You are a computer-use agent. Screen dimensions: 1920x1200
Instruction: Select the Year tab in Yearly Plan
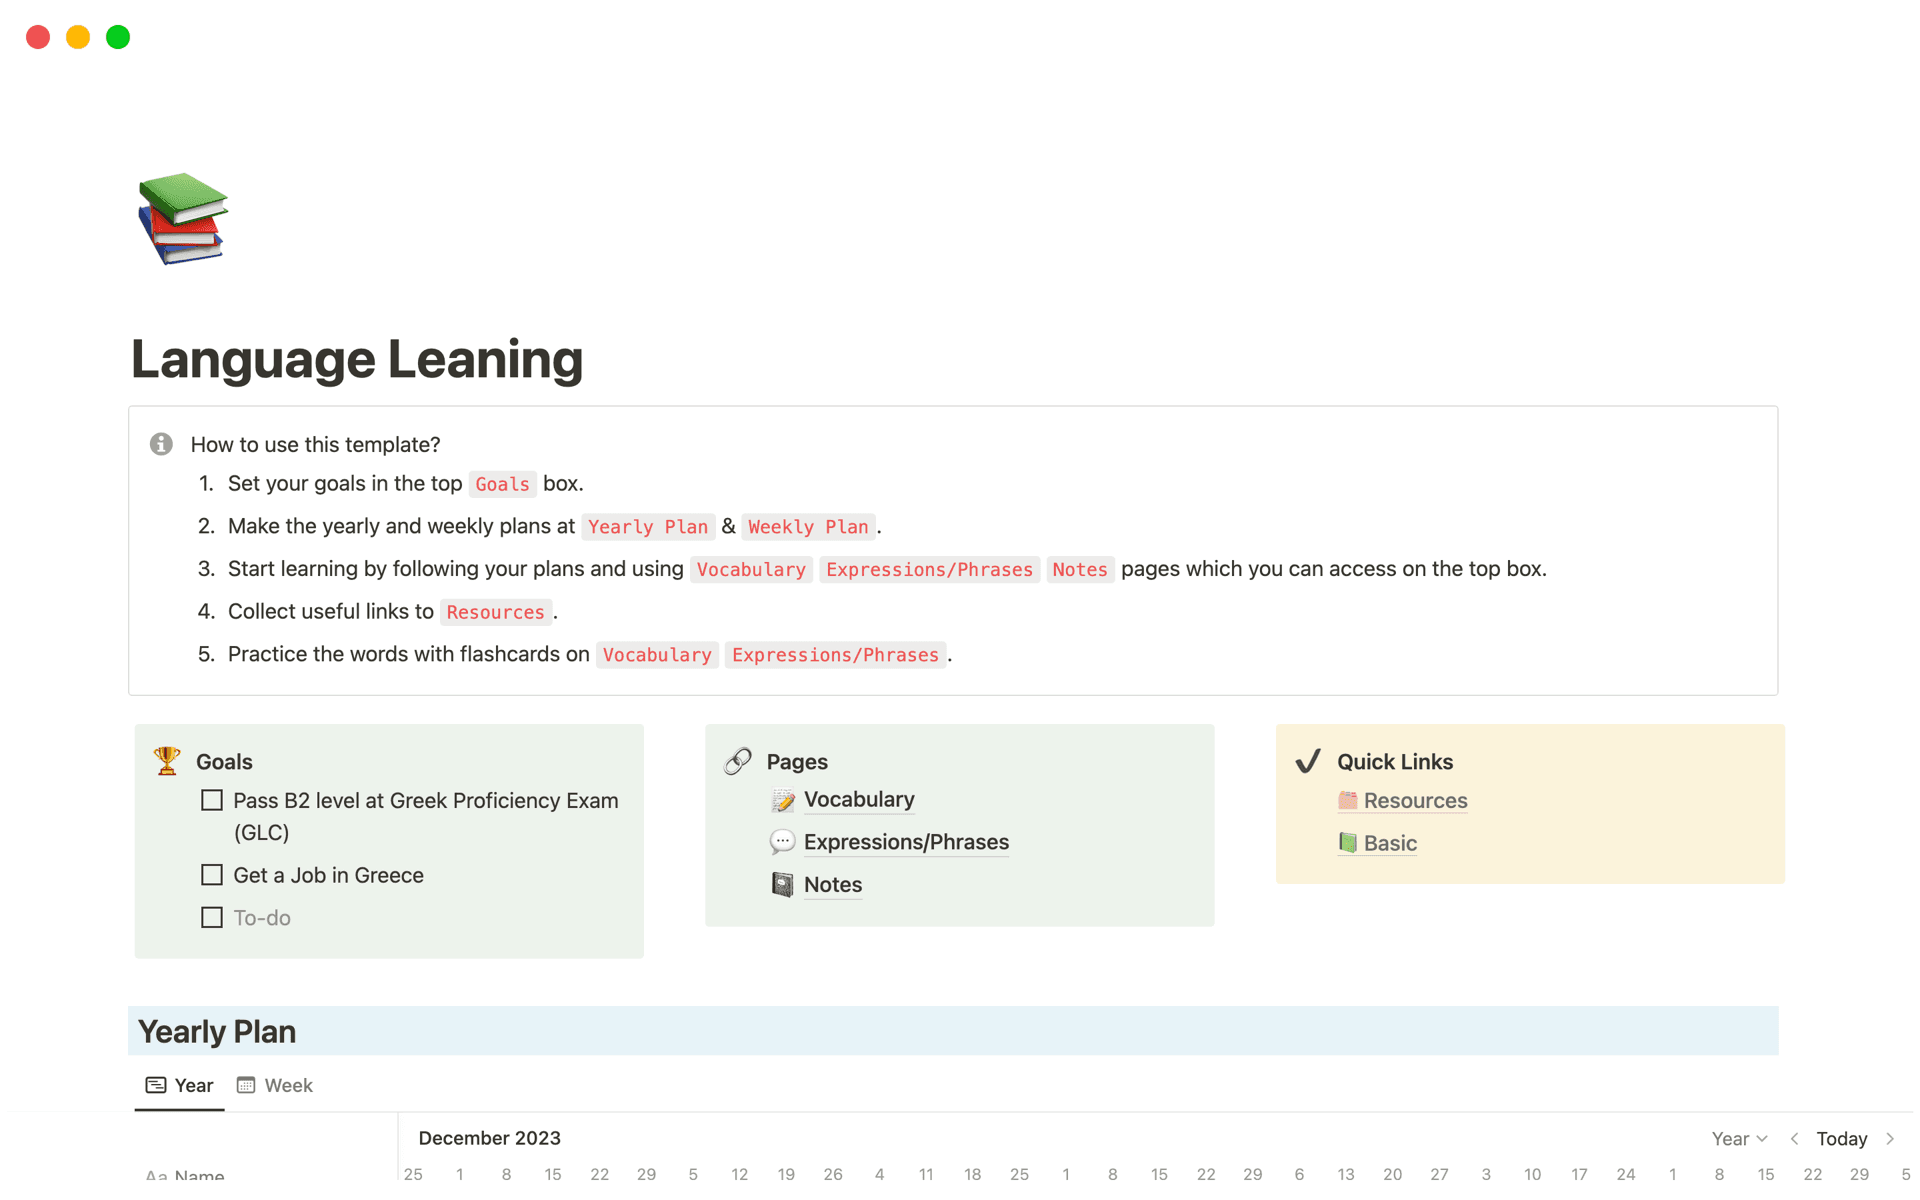(x=179, y=1084)
